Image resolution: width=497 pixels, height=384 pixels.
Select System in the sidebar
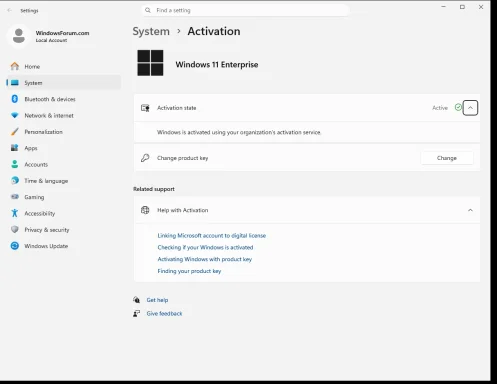63,83
